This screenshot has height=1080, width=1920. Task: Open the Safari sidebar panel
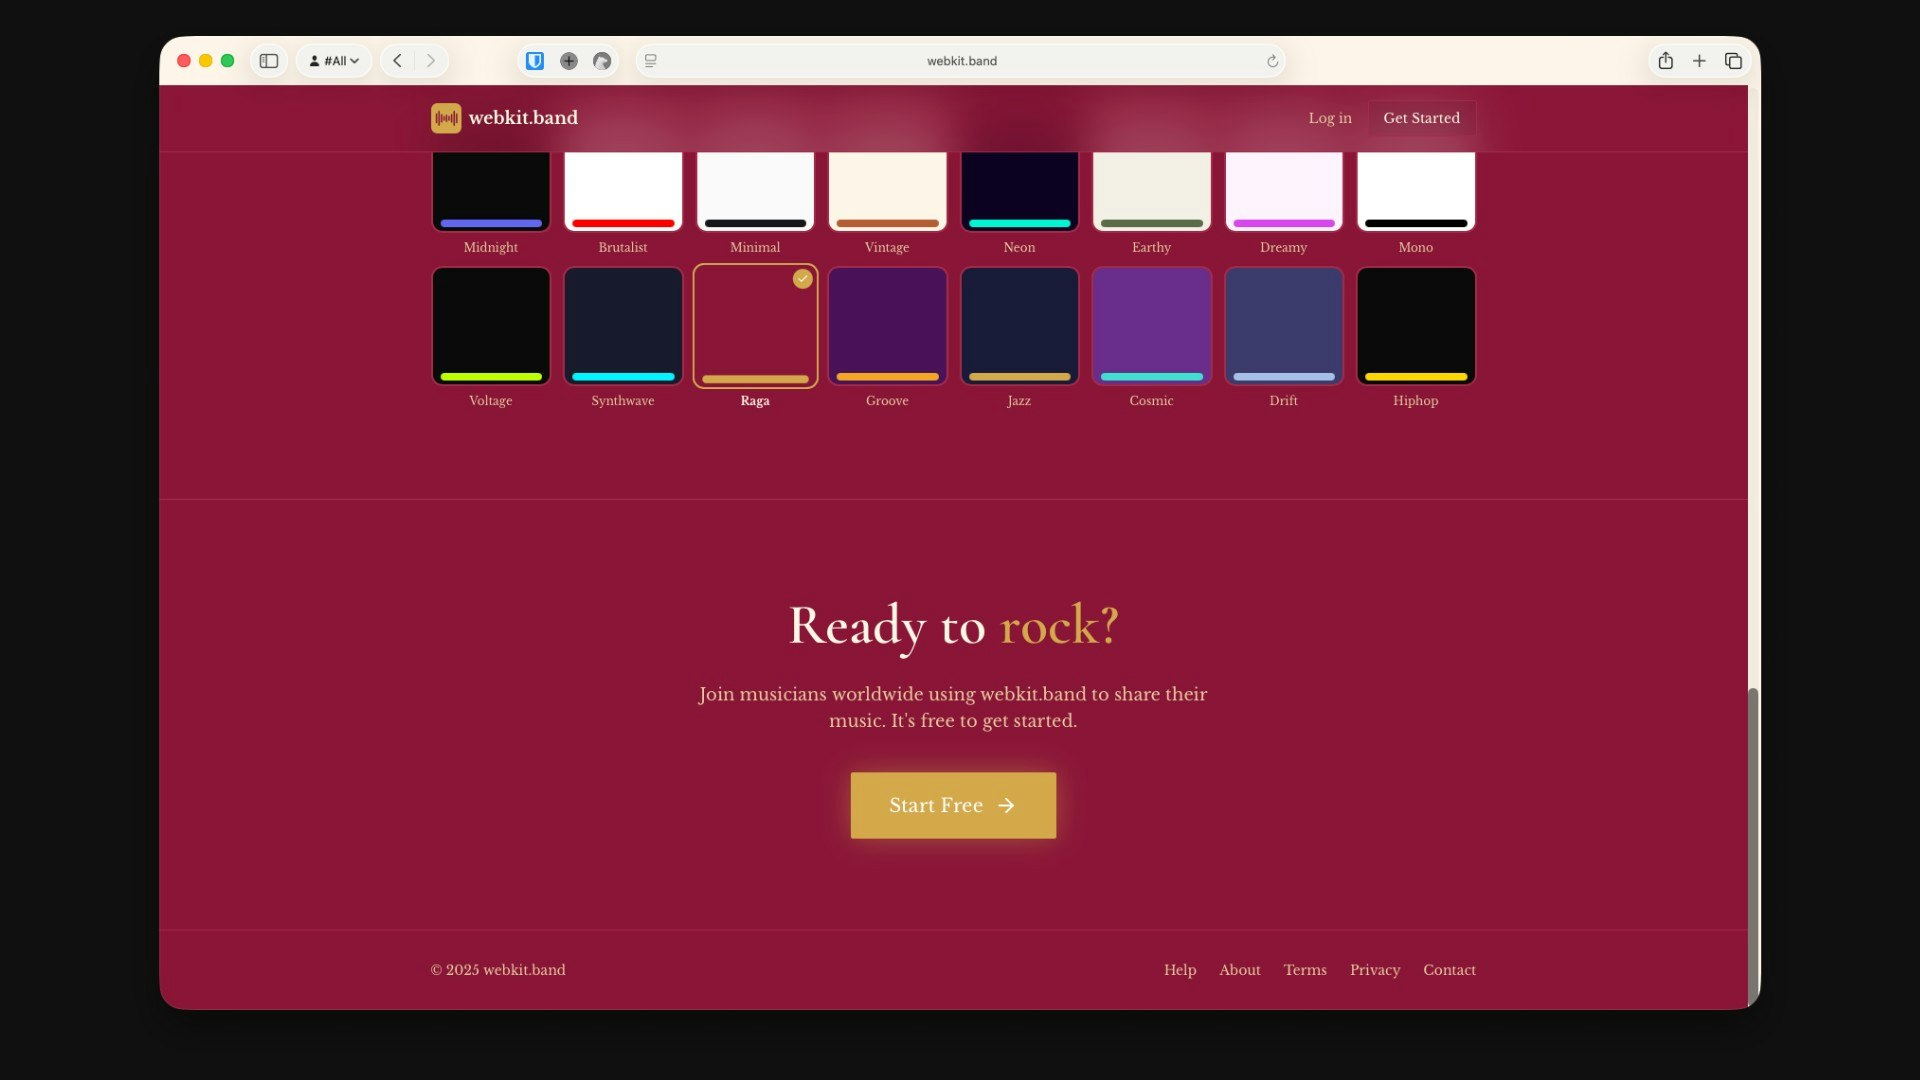pos(268,60)
